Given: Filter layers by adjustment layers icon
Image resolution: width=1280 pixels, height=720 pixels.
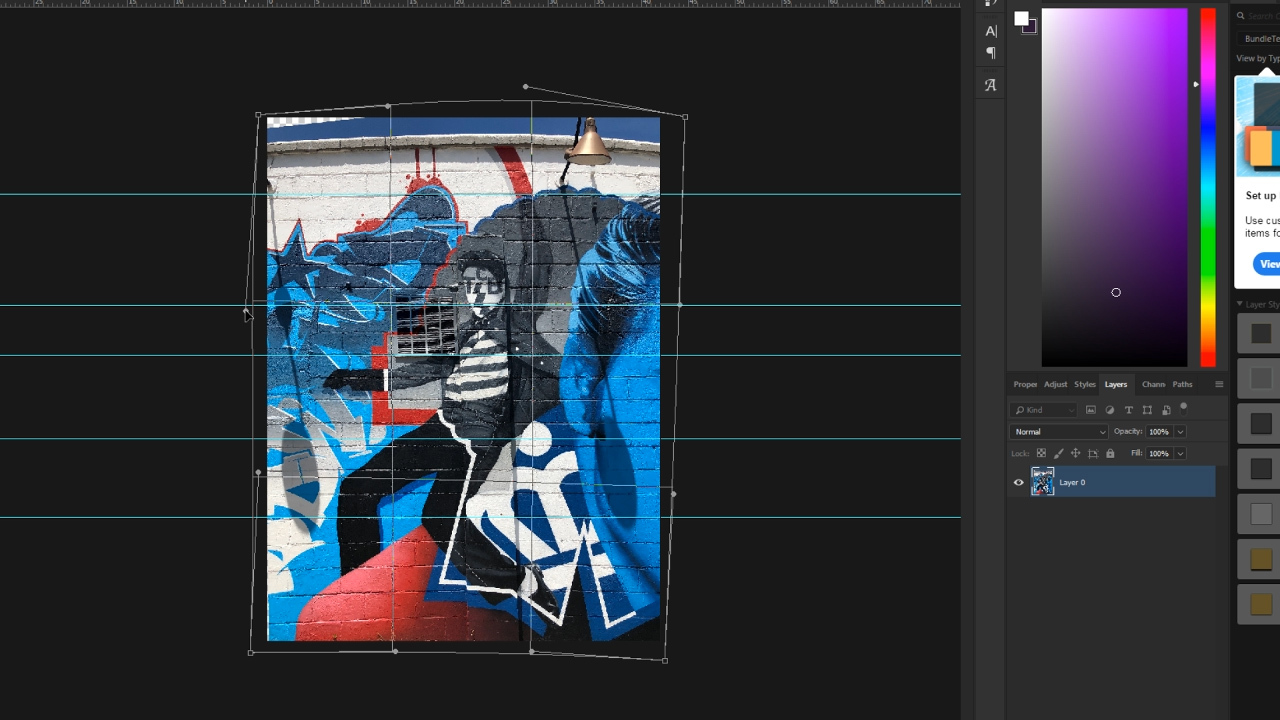Looking at the screenshot, I should pyautogui.click(x=1110, y=410).
